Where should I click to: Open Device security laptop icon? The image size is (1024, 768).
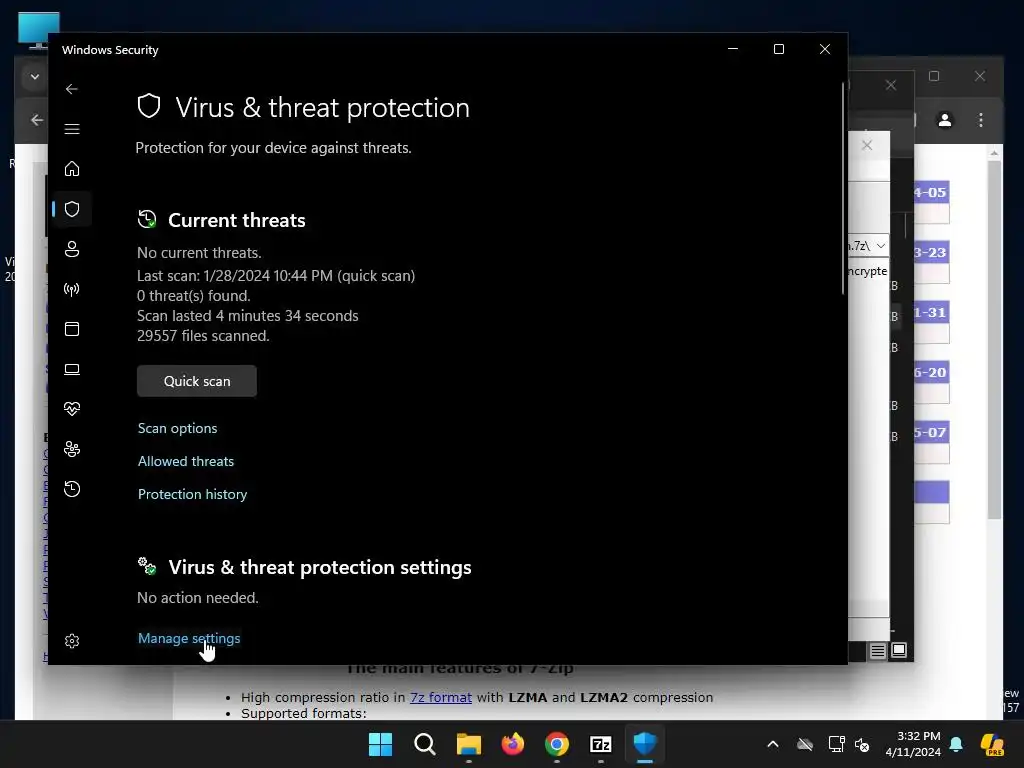(72, 369)
